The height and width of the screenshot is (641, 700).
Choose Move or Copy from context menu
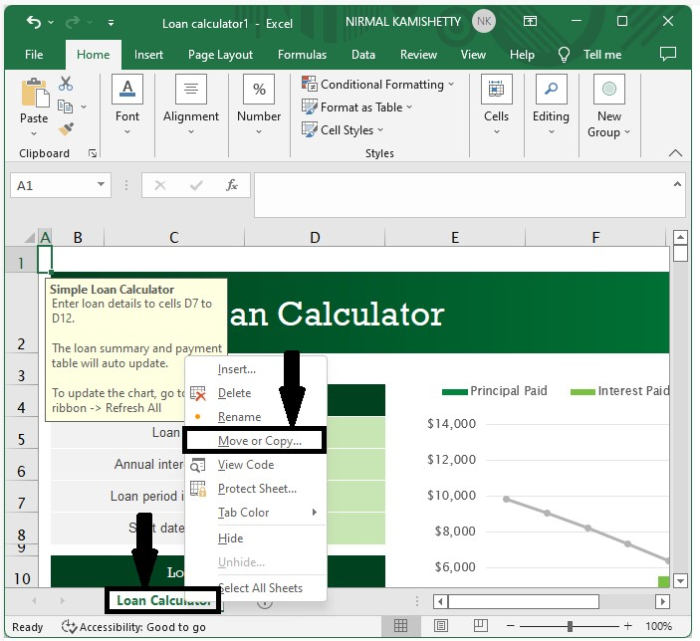pos(258,441)
